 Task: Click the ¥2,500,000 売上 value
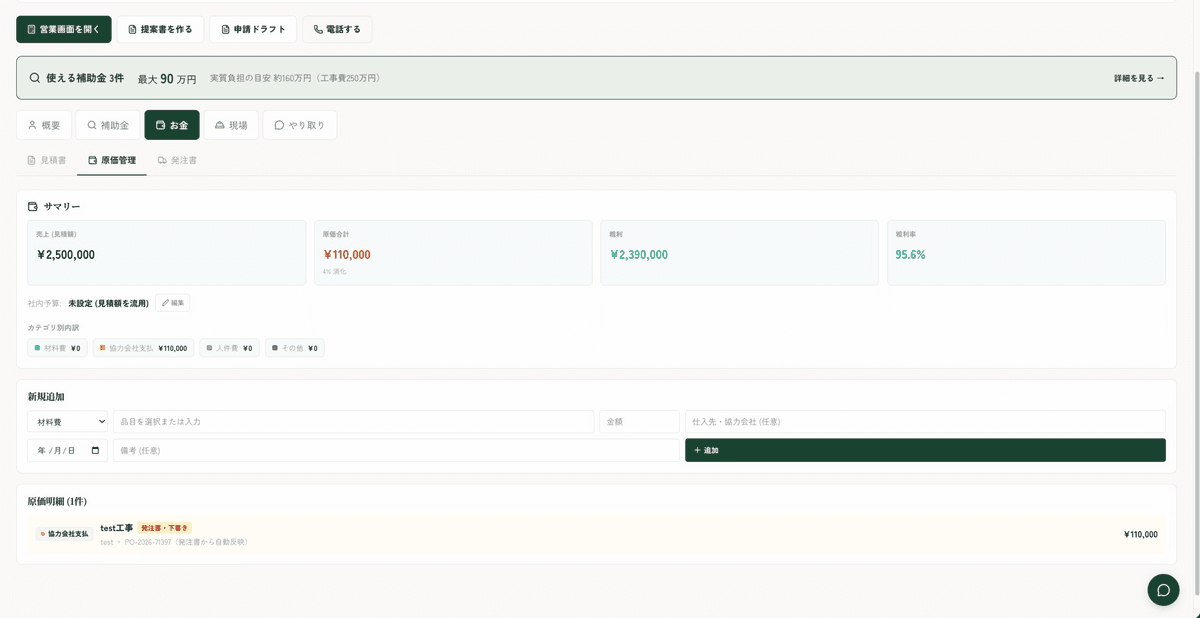[x=66, y=255]
